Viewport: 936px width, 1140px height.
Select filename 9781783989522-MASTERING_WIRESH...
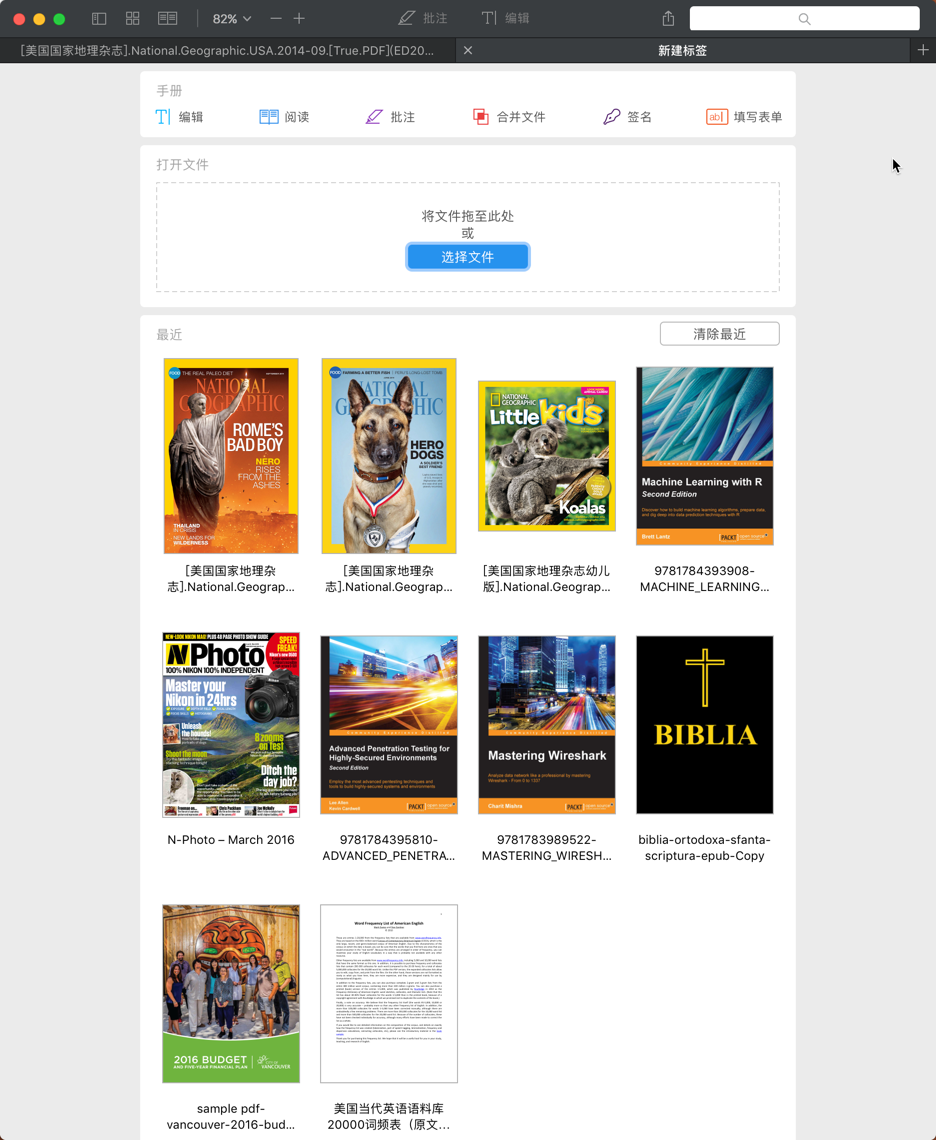pos(547,848)
